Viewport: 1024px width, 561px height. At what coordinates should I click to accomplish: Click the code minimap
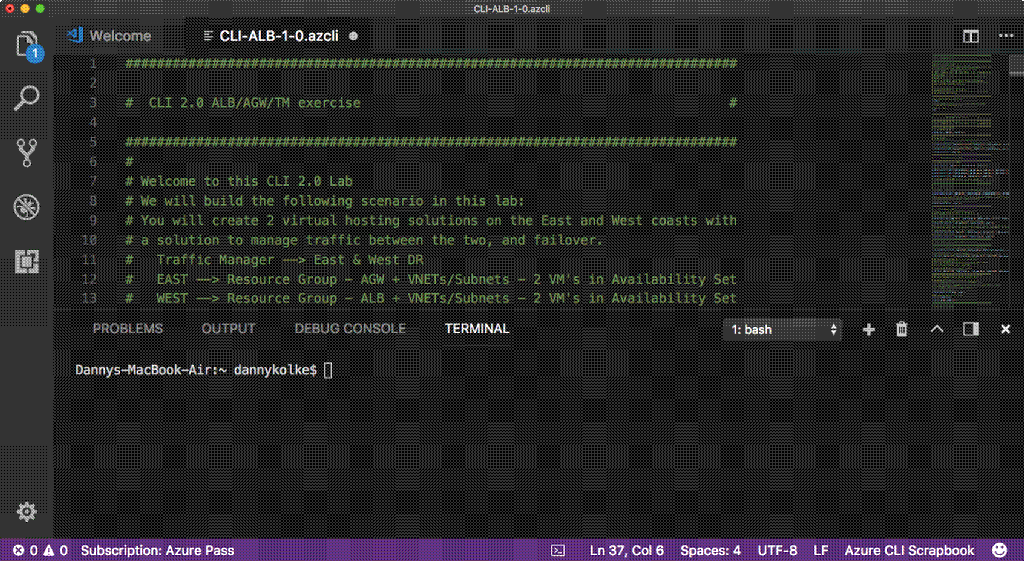[969, 180]
